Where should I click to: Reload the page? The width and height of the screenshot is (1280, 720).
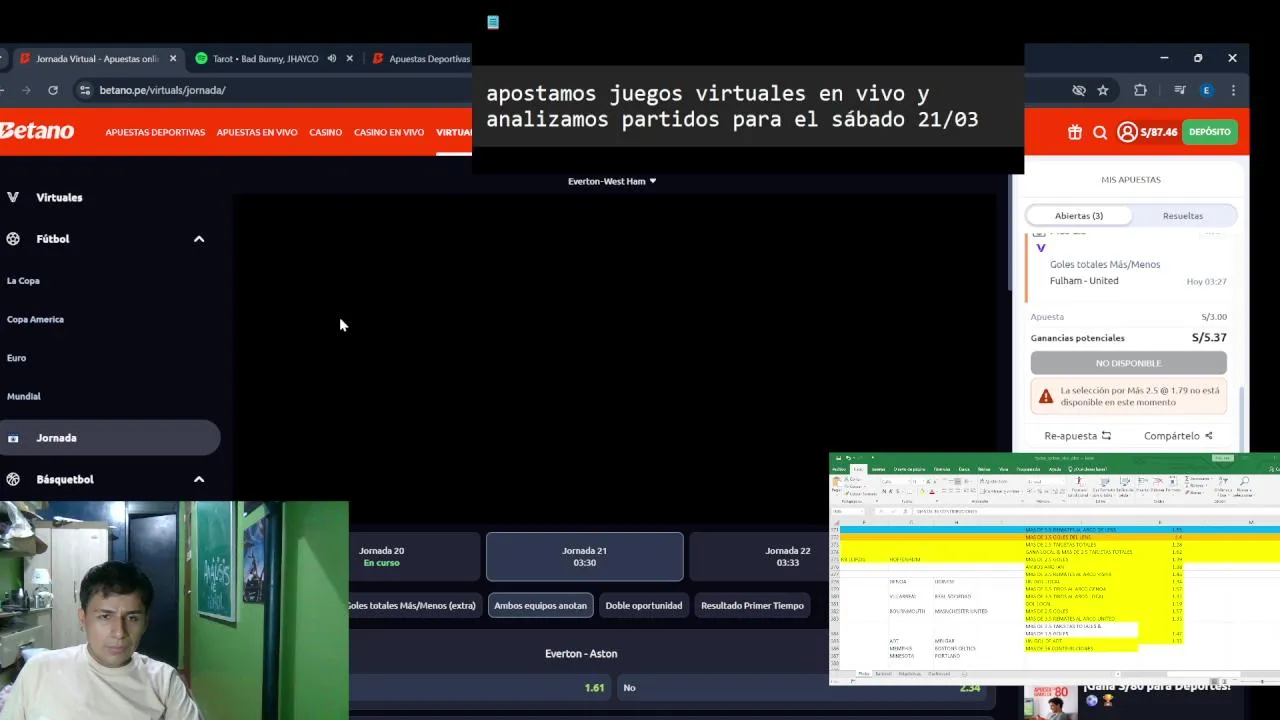pos(53,90)
